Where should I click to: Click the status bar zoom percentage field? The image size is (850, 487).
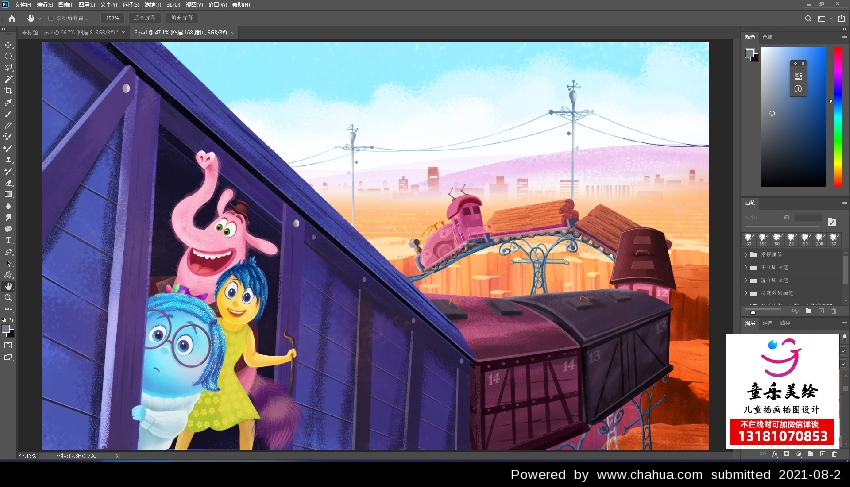[x=27, y=456]
